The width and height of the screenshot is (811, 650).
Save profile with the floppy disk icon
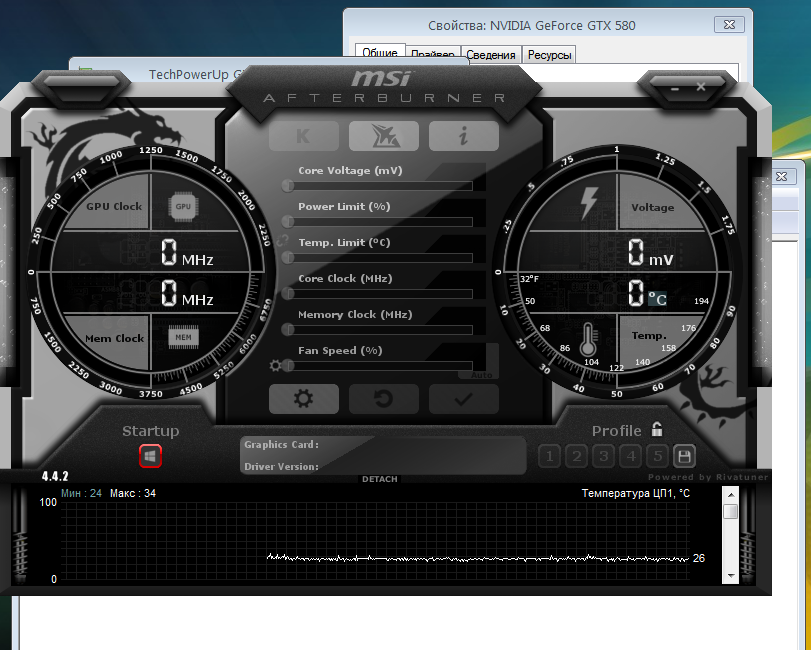point(684,456)
